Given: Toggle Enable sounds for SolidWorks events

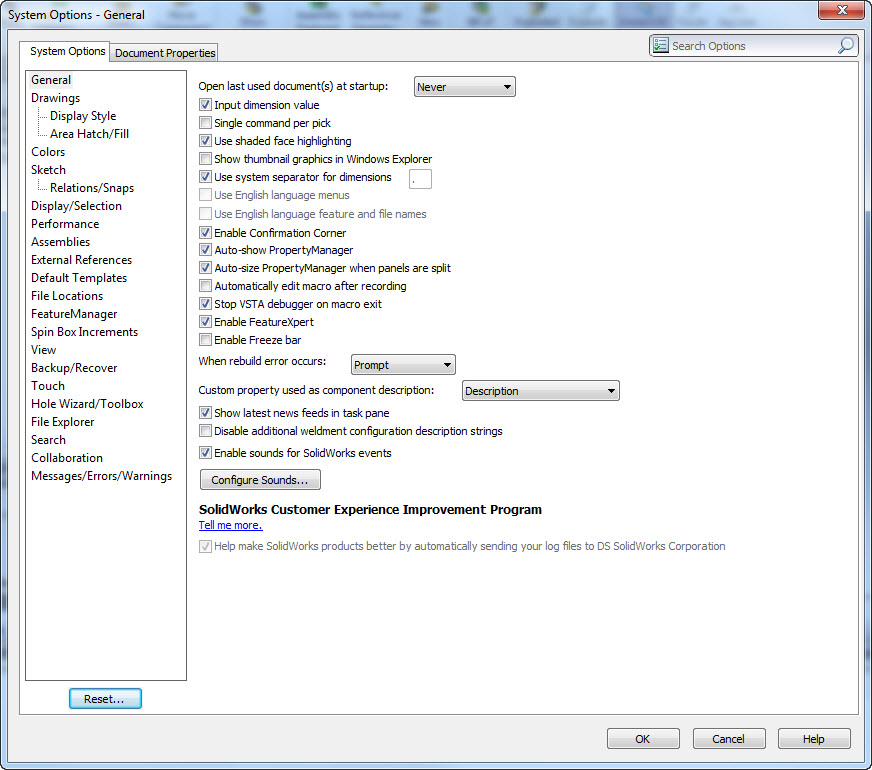Looking at the screenshot, I should [x=205, y=453].
